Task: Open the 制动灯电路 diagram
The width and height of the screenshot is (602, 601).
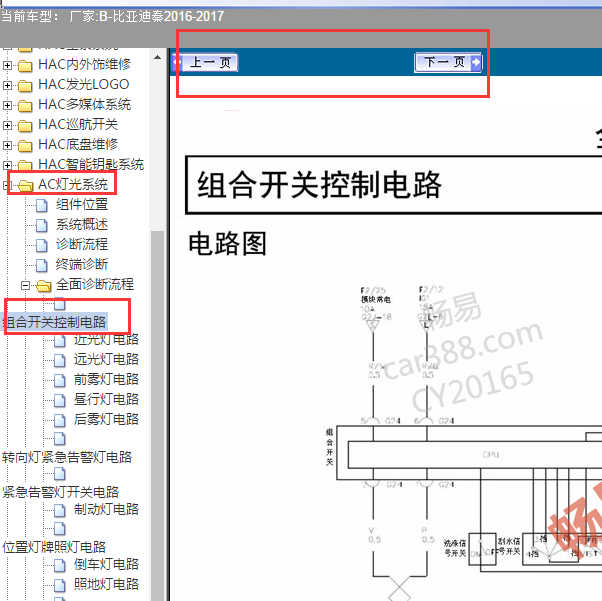Action: coord(106,510)
